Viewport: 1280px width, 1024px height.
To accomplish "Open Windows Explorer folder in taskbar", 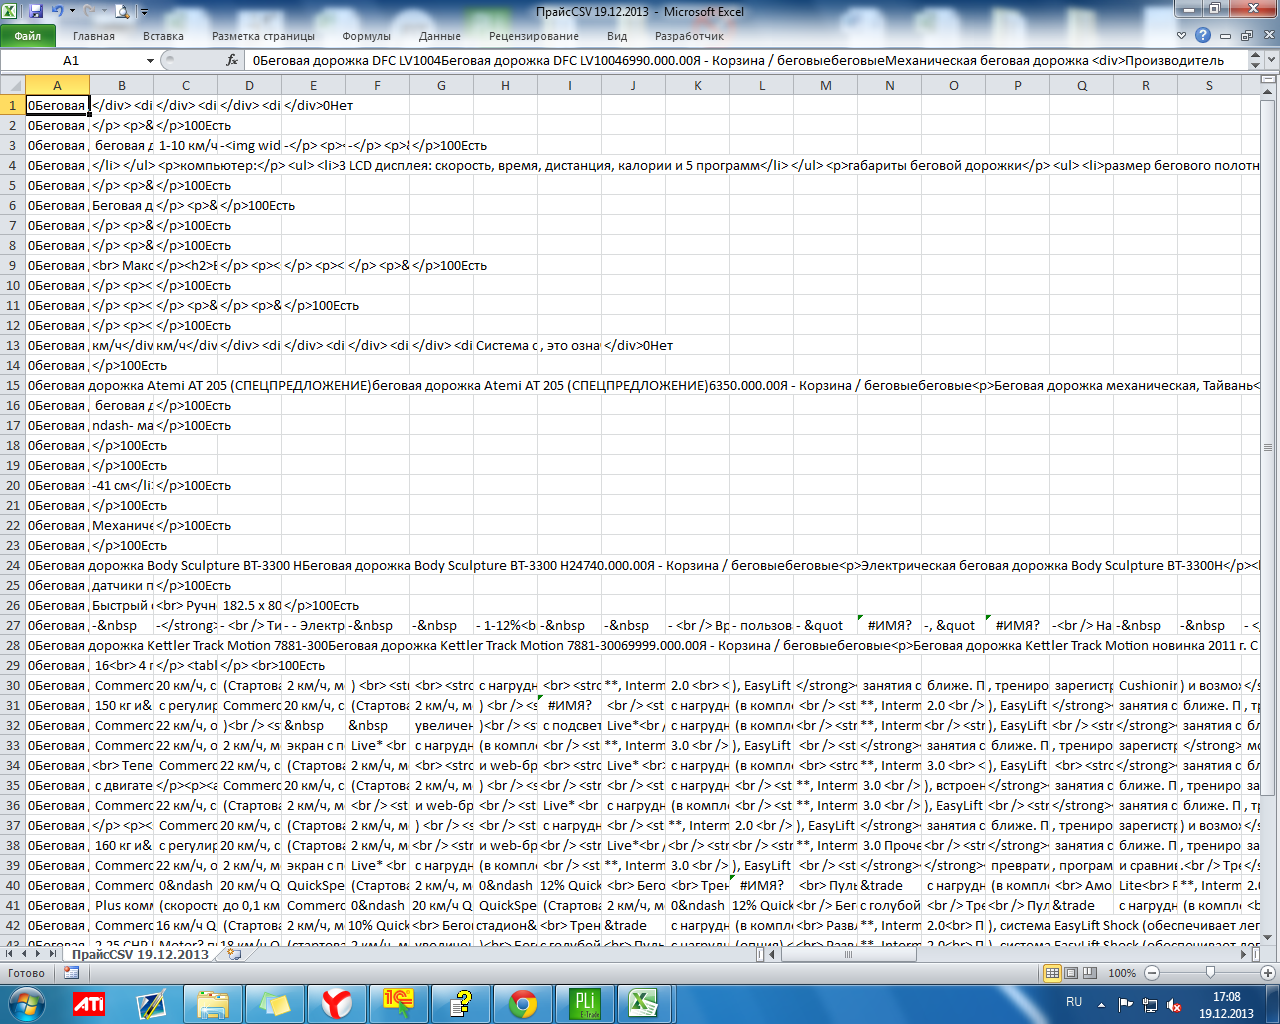I will pyautogui.click(x=213, y=1002).
